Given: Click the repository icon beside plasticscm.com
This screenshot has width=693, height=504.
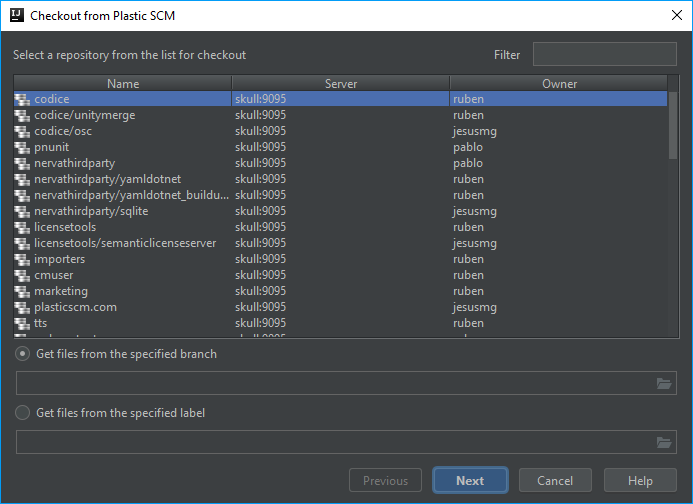Looking at the screenshot, I should tap(22, 307).
